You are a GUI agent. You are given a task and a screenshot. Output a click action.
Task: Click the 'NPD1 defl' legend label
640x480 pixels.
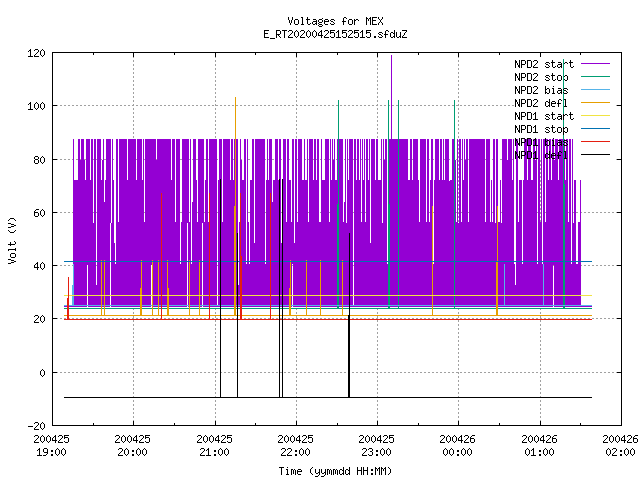click(541, 156)
